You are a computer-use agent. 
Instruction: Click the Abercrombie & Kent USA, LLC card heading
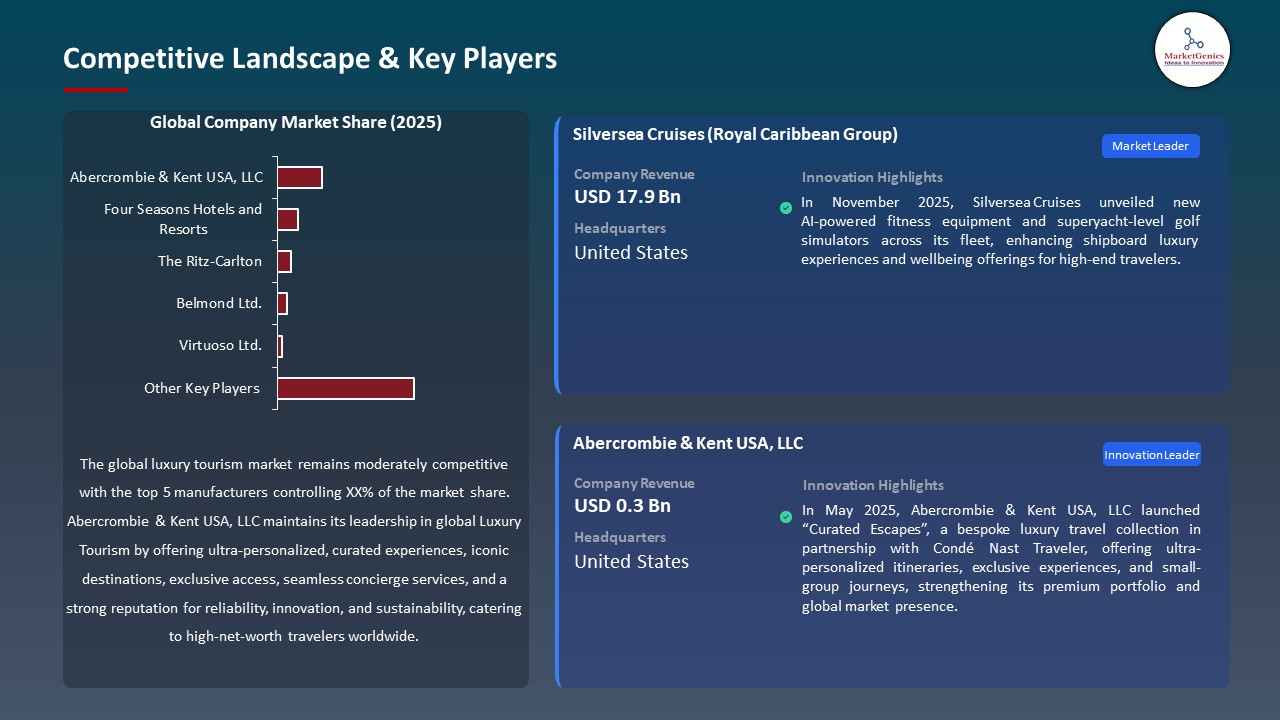pyautogui.click(x=688, y=443)
